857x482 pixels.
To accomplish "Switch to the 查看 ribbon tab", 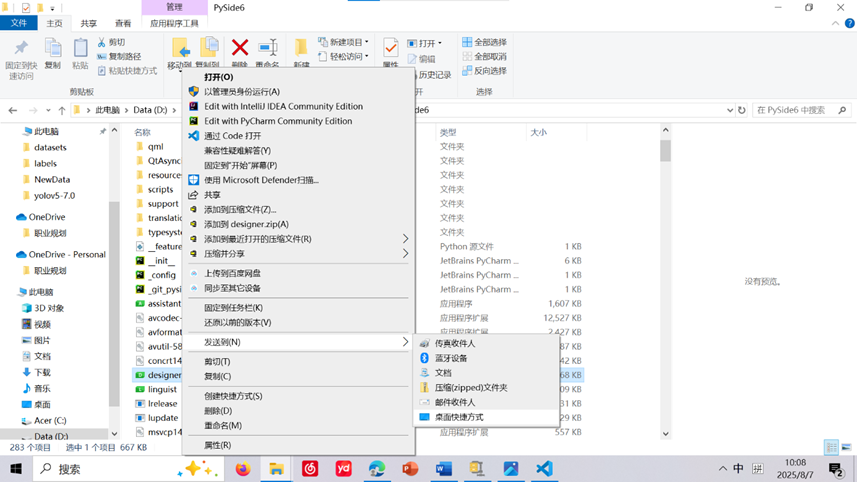I will [123, 23].
